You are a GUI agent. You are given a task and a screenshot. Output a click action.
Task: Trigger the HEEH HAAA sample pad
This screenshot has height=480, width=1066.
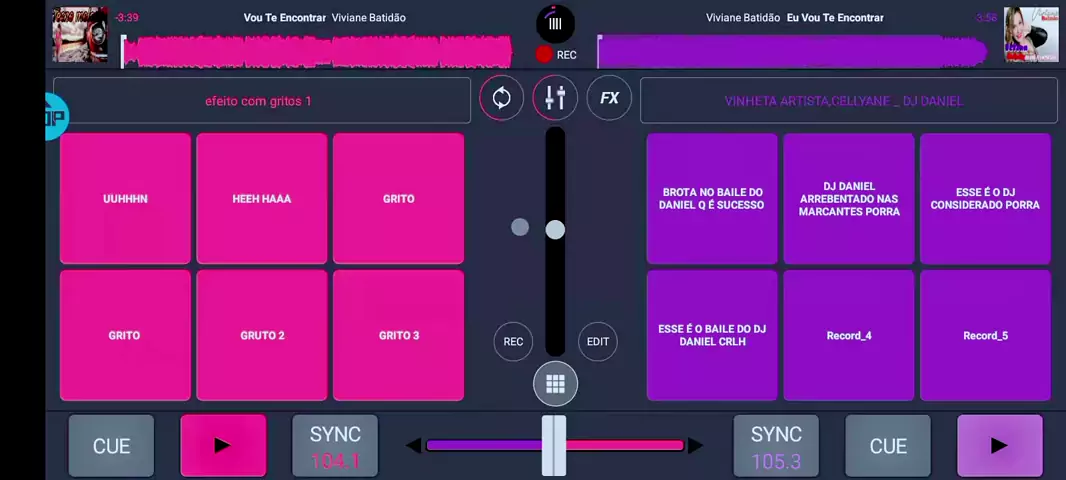coord(262,199)
